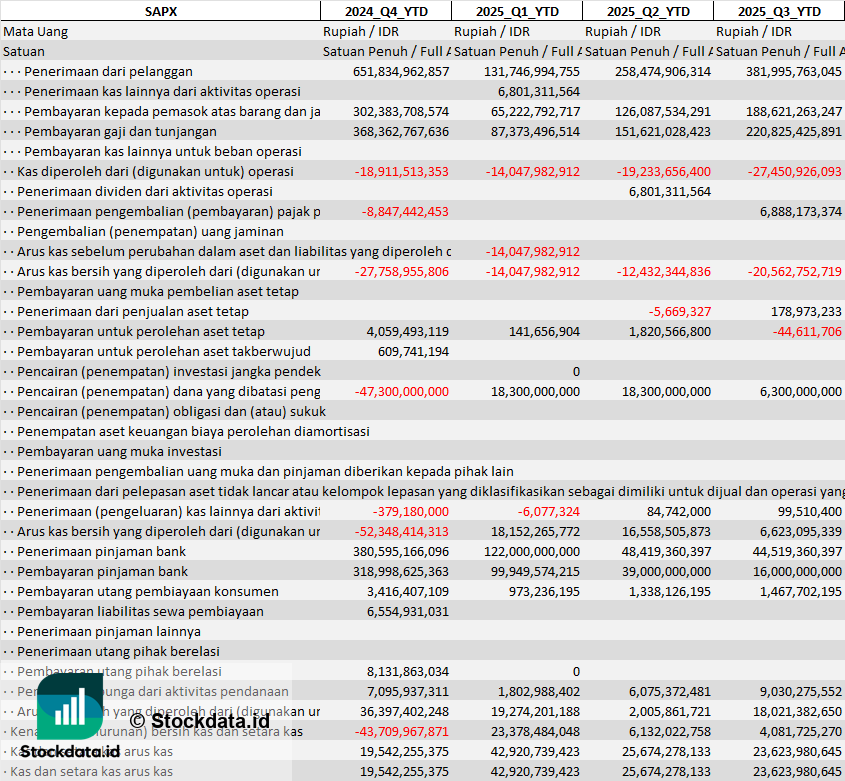845x781 pixels.
Task: Select the Satuan row label
Action: [x=24, y=51]
